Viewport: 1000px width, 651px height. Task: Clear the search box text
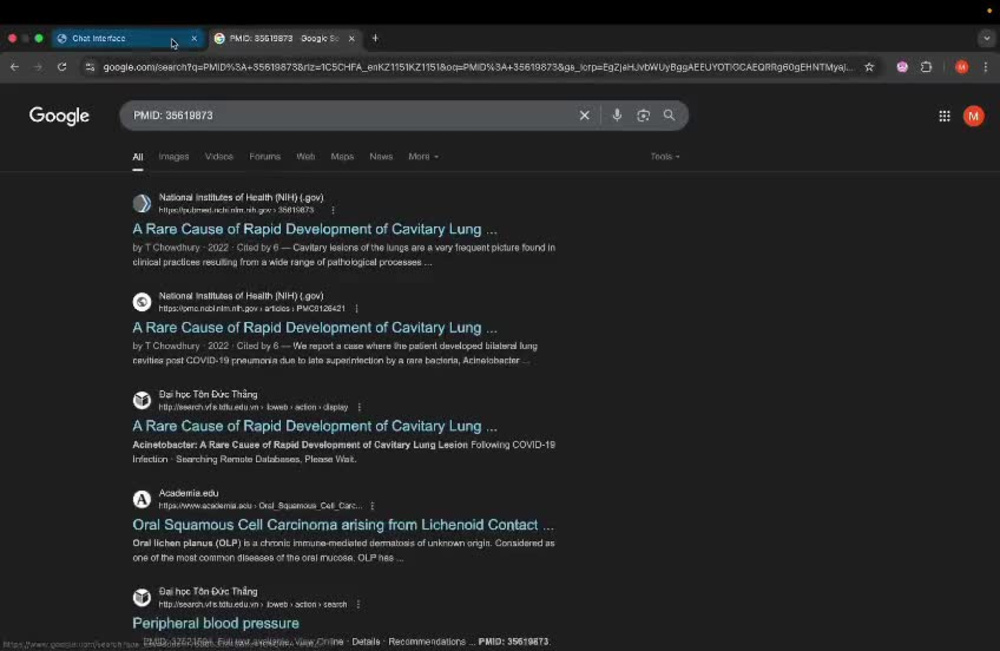point(584,115)
